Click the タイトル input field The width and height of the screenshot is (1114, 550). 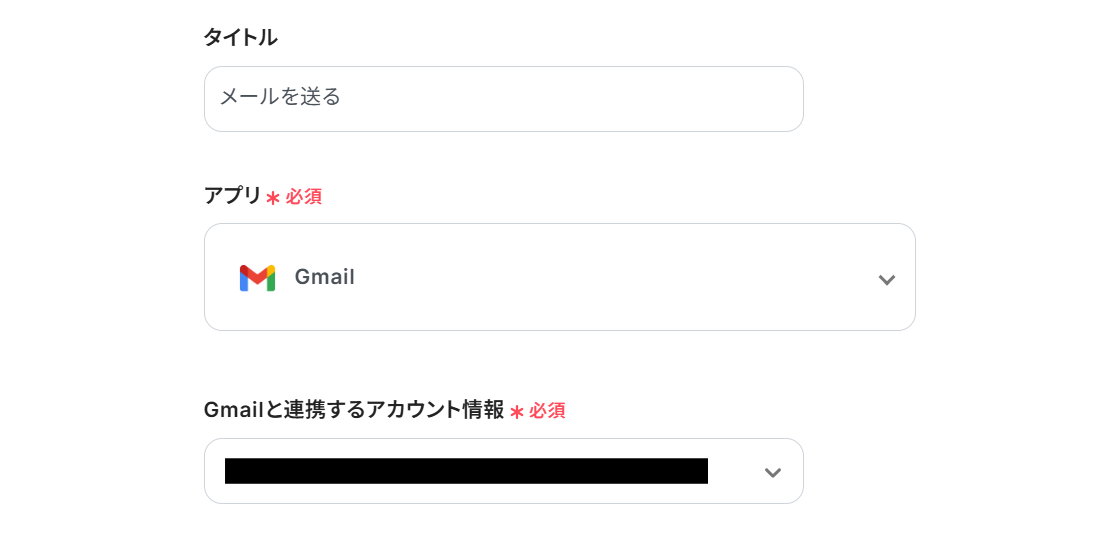[503, 98]
